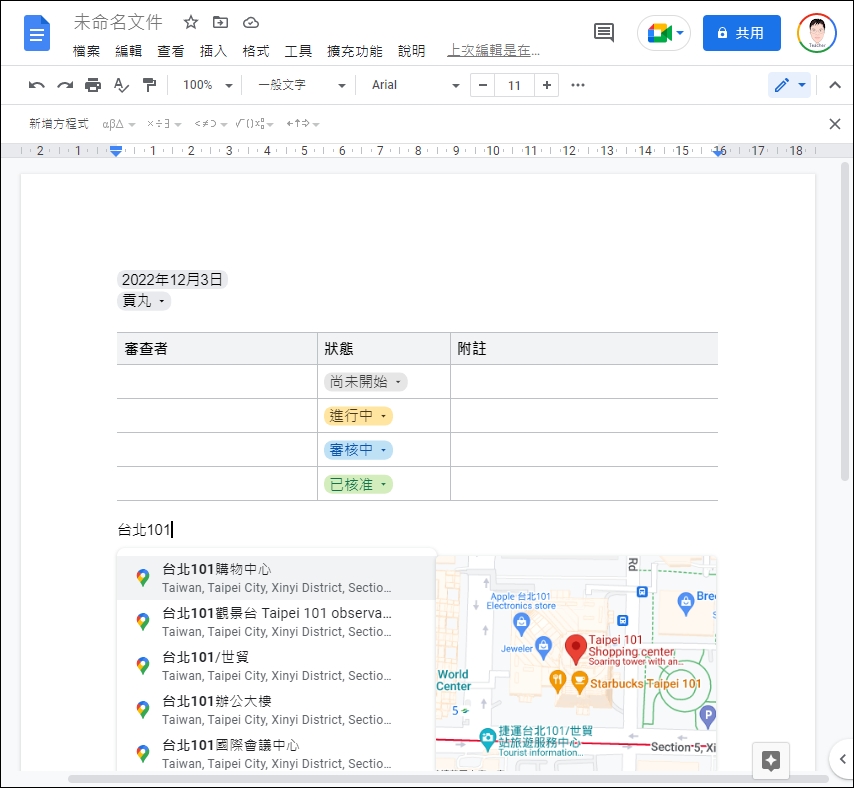The height and width of the screenshot is (788, 854).
Task: Click the redo arrow icon
Action: (65, 85)
